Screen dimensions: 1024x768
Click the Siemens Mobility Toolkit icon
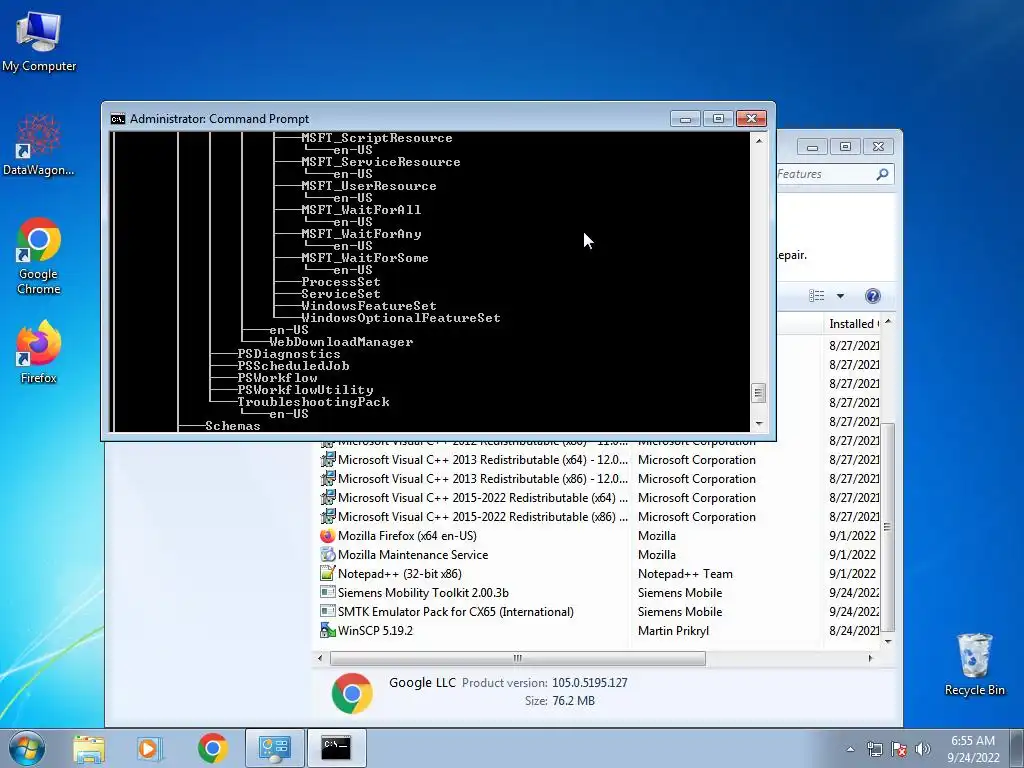(327, 592)
